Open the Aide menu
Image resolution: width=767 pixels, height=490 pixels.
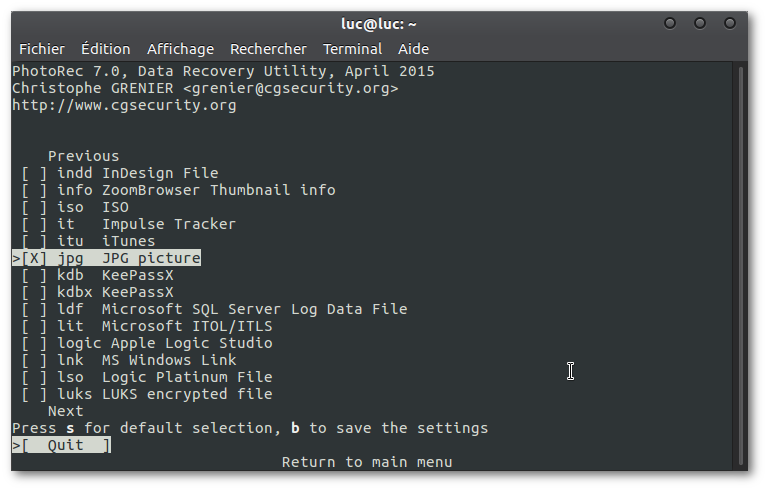point(413,49)
